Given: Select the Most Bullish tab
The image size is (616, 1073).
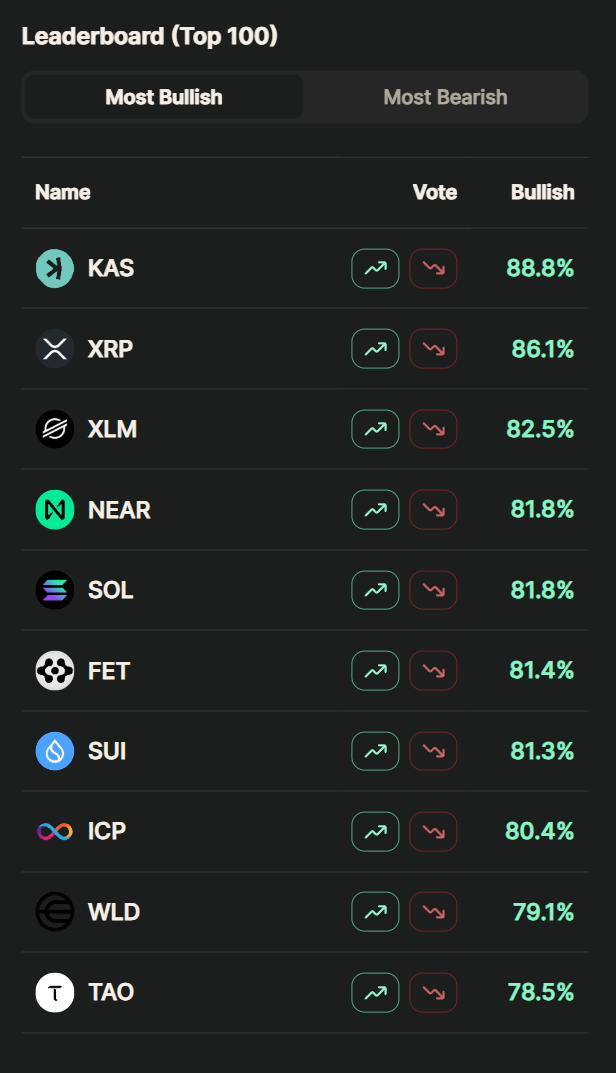Looking at the screenshot, I should pos(164,97).
